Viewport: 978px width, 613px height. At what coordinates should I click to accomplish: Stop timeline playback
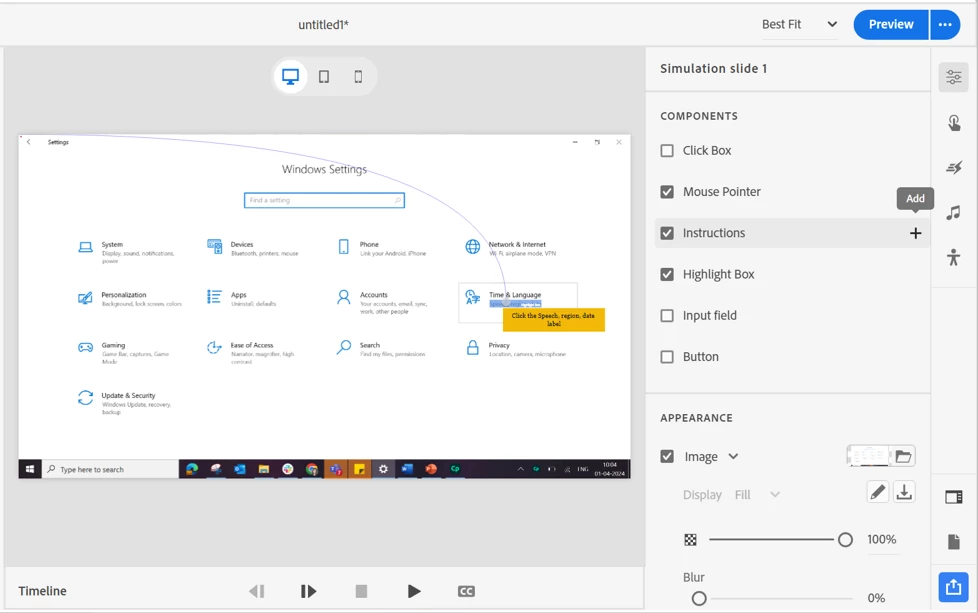(x=361, y=591)
